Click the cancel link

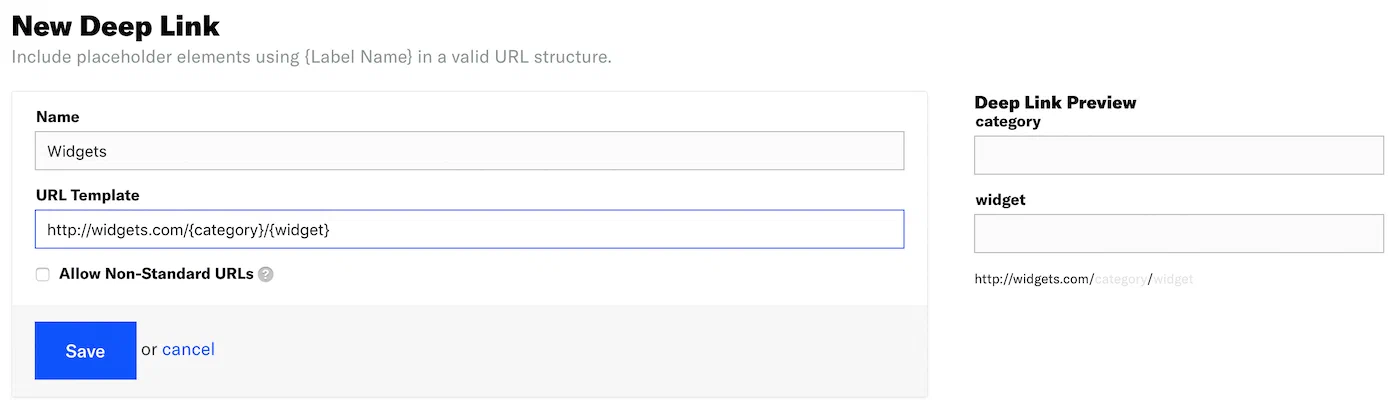click(x=188, y=349)
